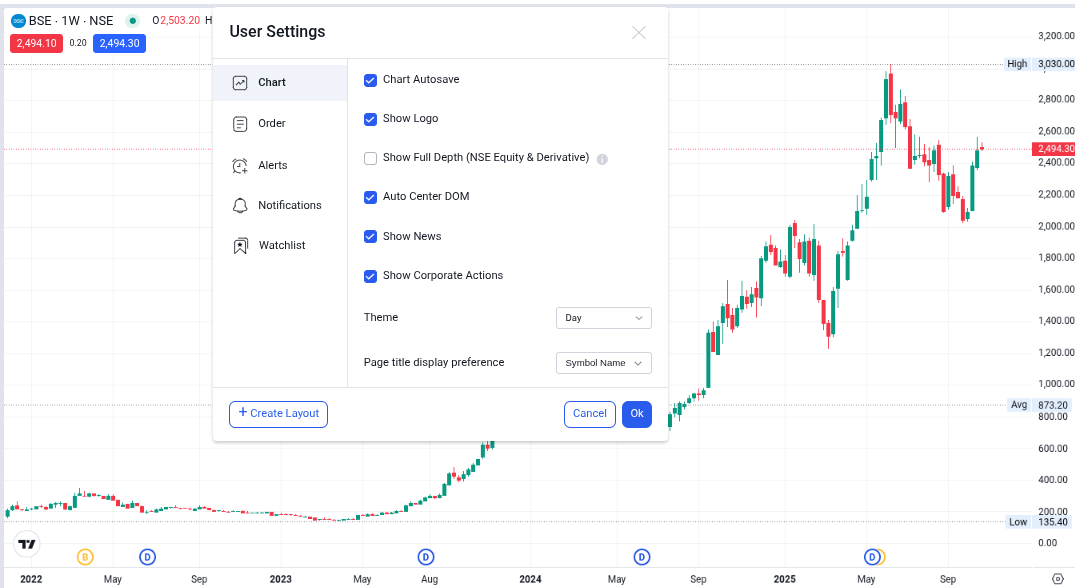The width and height of the screenshot is (1075, 588).
Task: Click the Create Layout button
Action: (278, 414)
